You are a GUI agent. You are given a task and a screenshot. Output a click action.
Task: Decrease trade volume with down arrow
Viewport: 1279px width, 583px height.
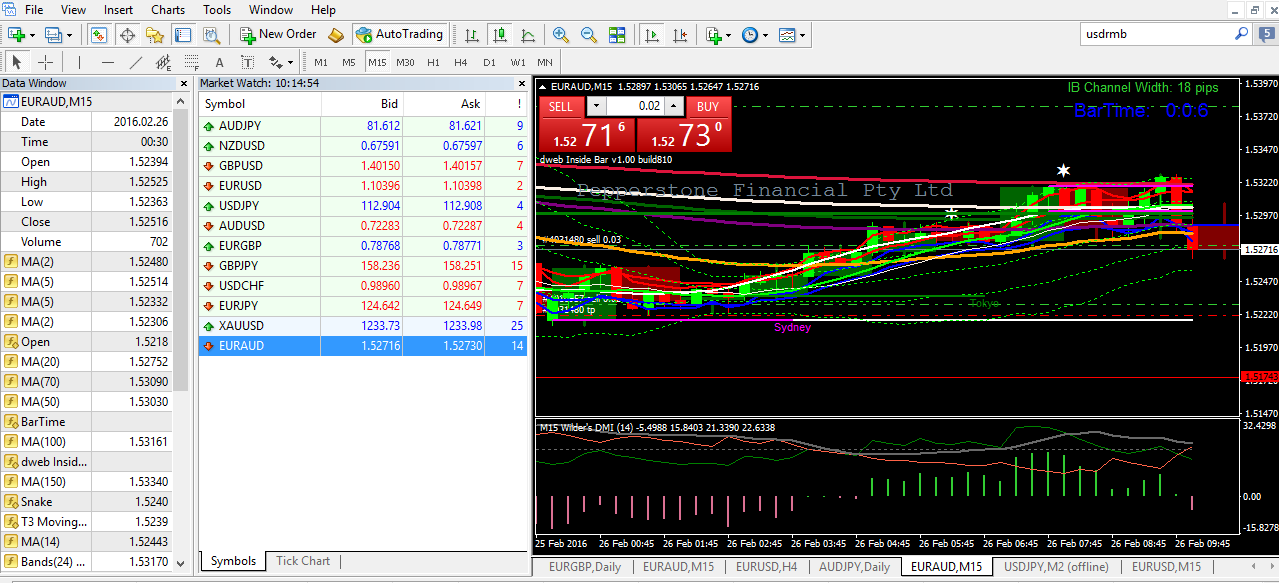click(x=596, y=106)
